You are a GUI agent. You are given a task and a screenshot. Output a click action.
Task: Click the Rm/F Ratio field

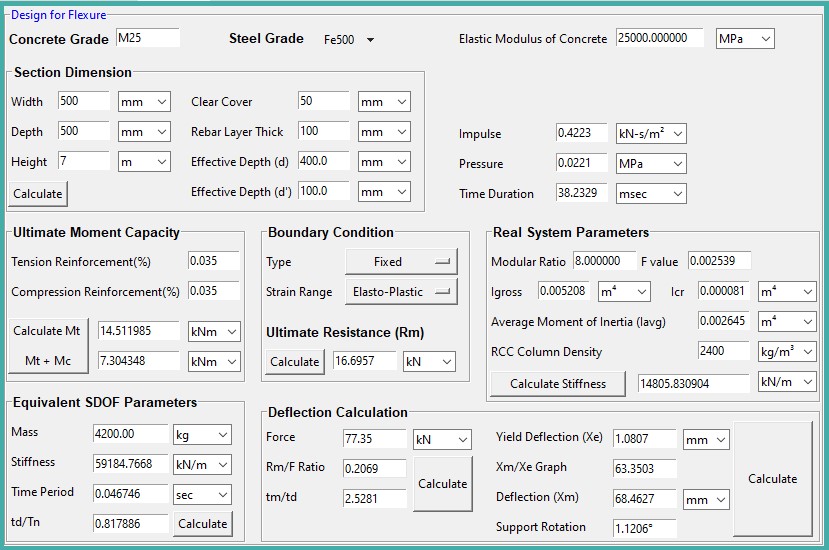(x=375, y=469)
